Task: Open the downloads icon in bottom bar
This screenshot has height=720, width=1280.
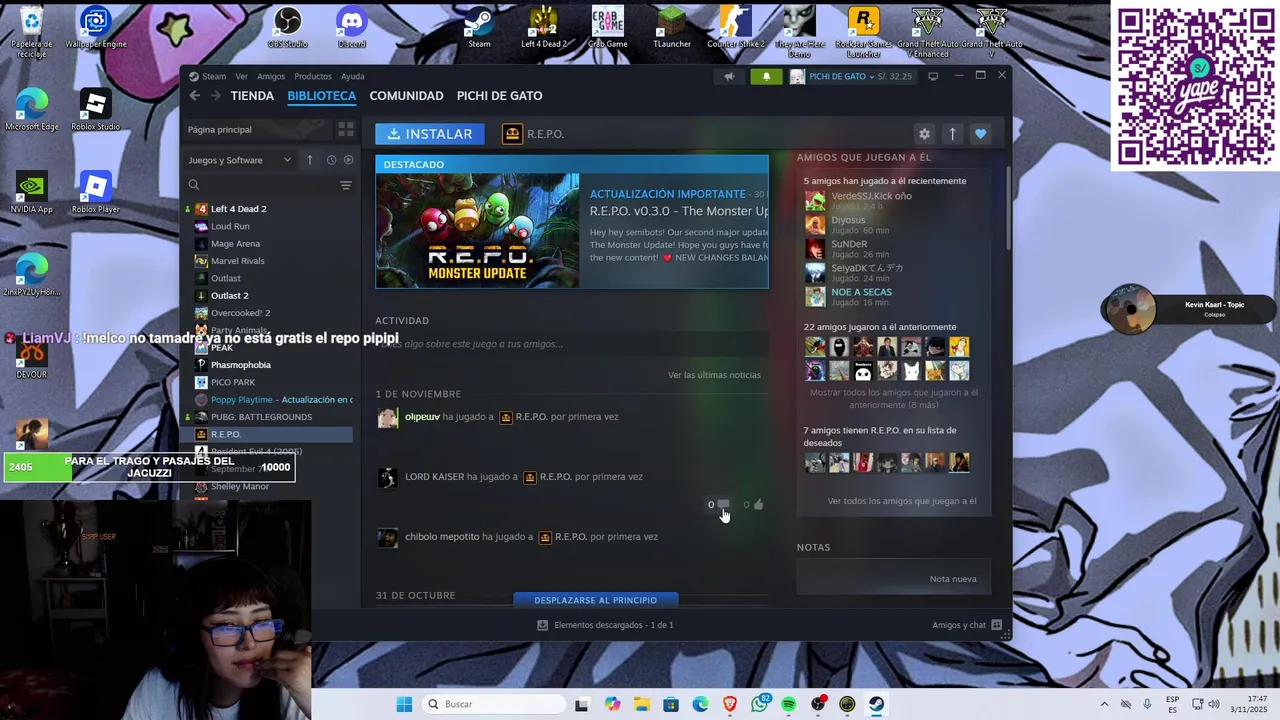Action: (x=543, y=625)
